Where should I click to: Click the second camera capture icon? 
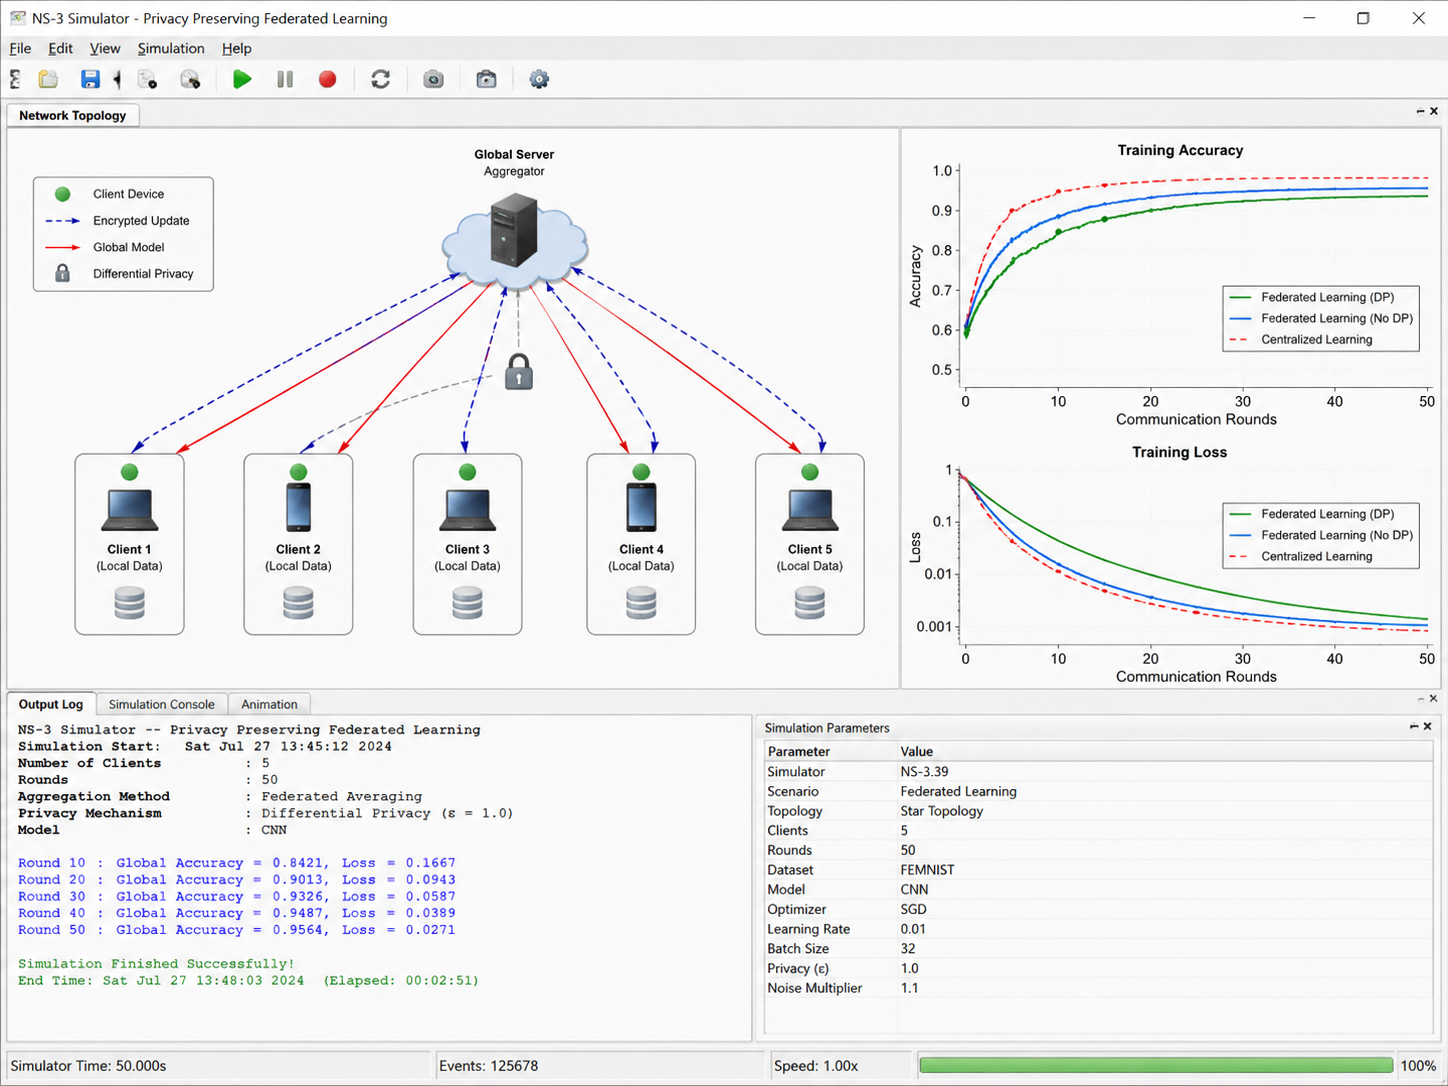click(486, 79)
